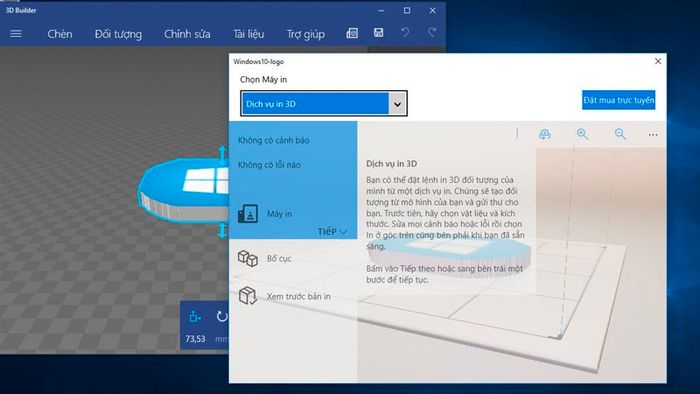Click the Không có lỗi nào text
Image resolution: width=700 pixels, height=394 pixels.
[x=269, y=165]
